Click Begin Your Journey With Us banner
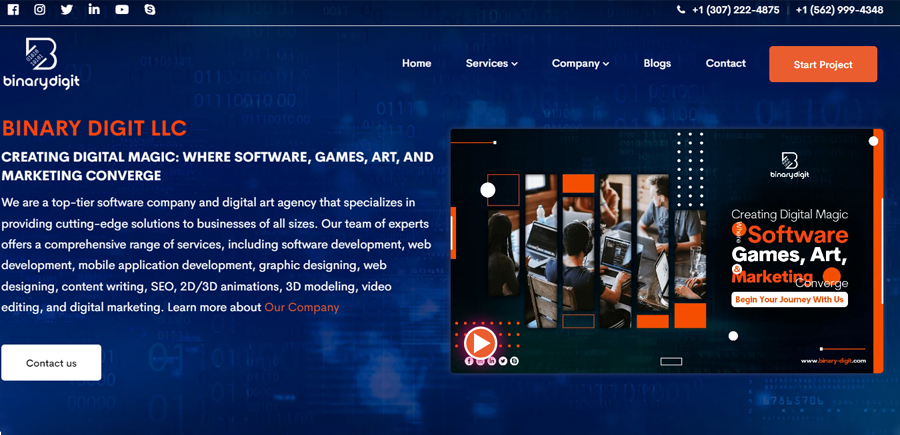Image resolution: width=900 pixels, height=435 pixels. (x=789, y=299)
